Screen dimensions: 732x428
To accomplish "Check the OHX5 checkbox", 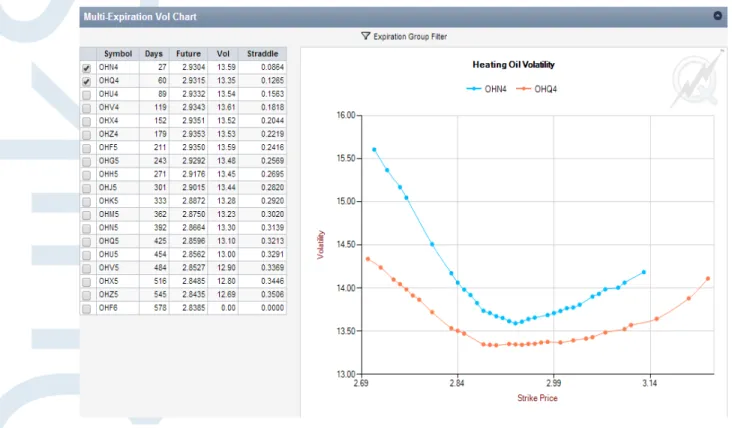I will point(86,282).
